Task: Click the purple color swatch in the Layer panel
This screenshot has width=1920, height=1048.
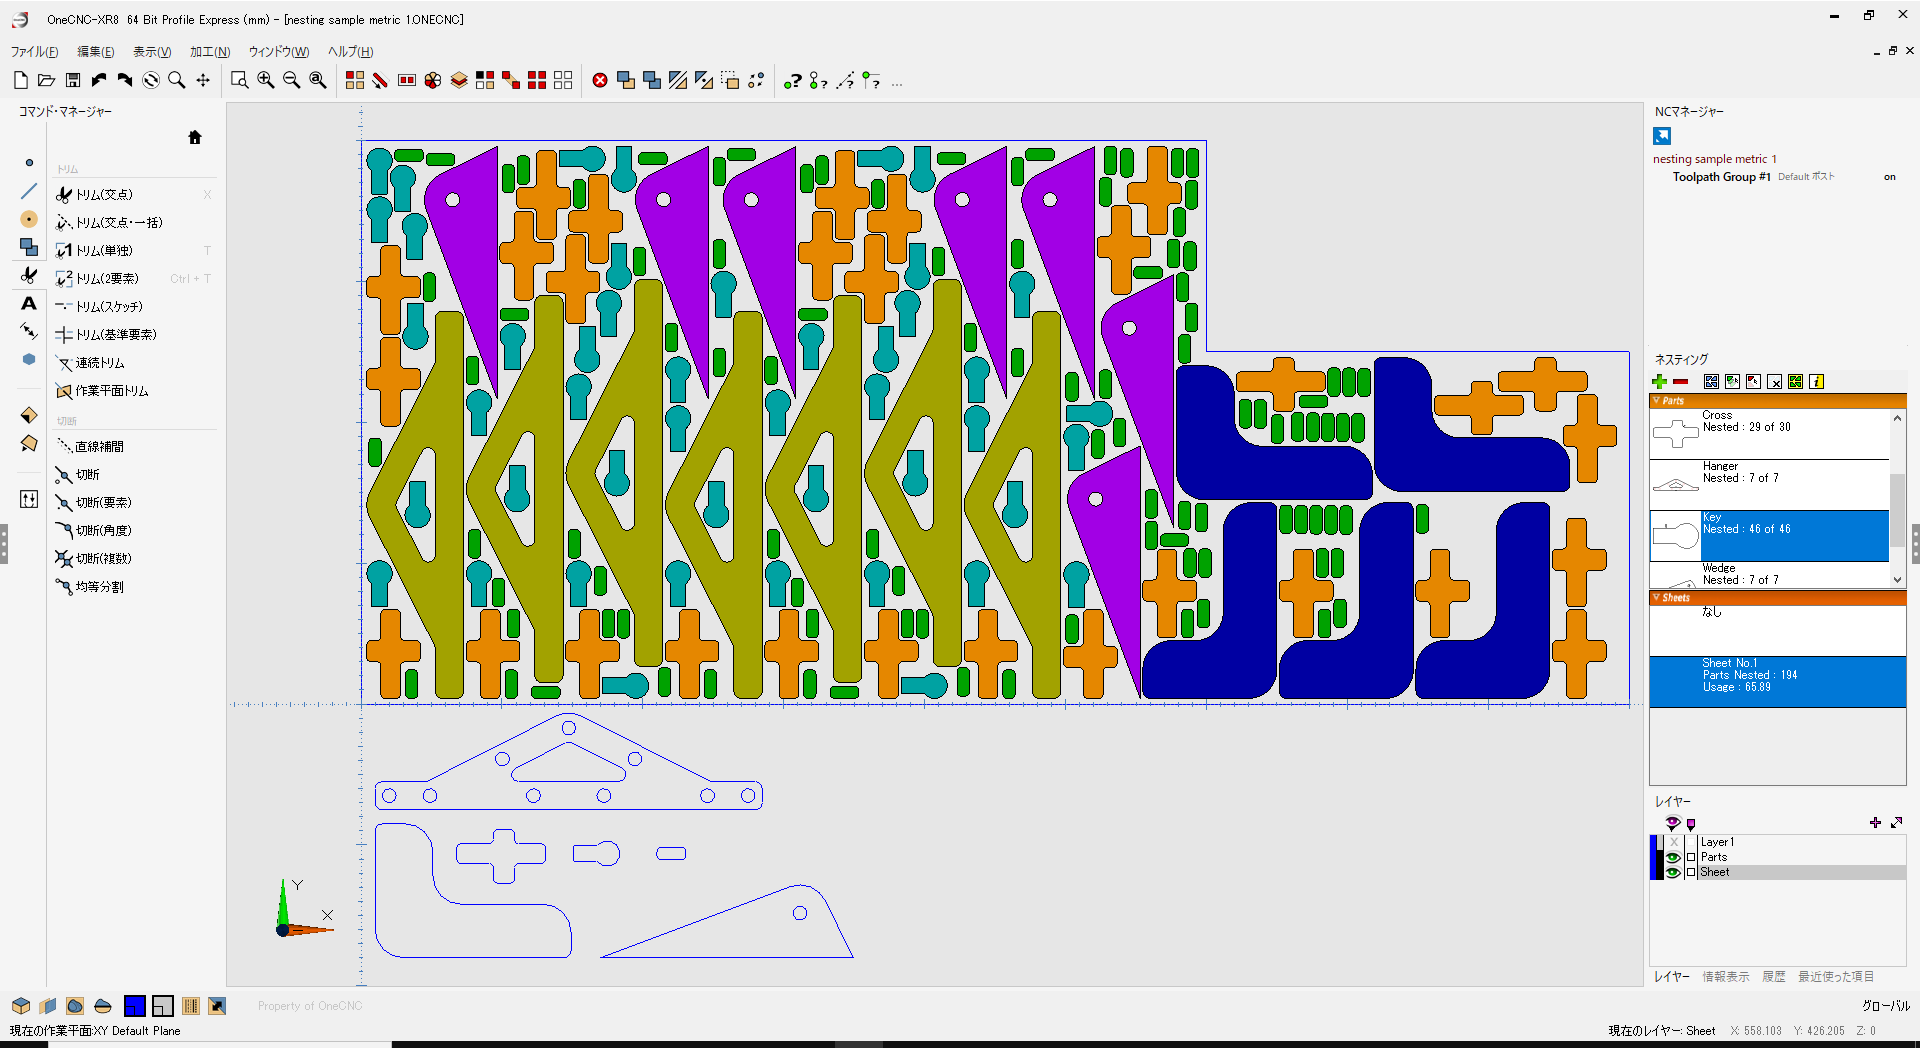Action: pyautogui.click(x=1690, y=824)
